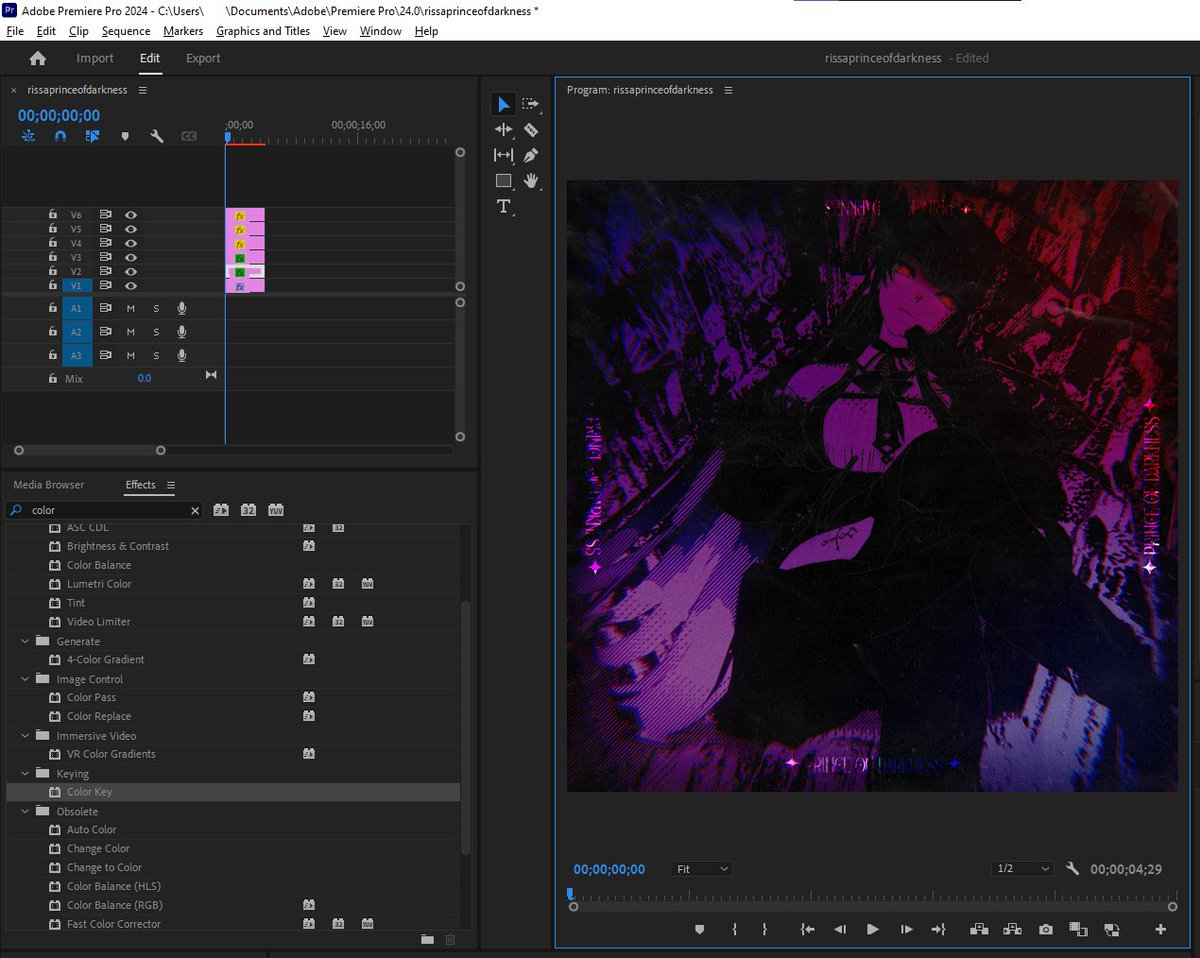Collapse the Keying folder
The image size is (1200, 958).
24,774
